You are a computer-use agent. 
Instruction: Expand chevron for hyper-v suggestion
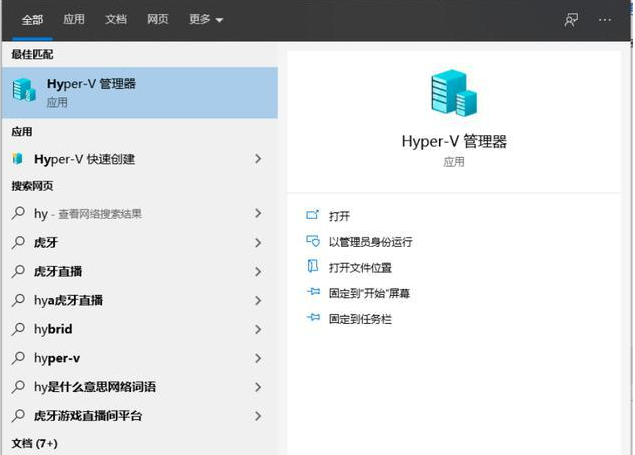coord(258,359)
